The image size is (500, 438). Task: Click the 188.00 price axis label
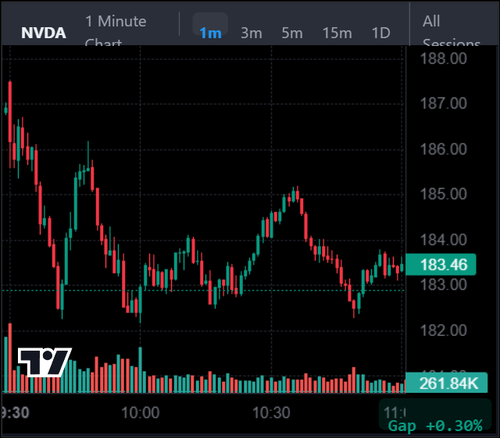tap(443, 59)
